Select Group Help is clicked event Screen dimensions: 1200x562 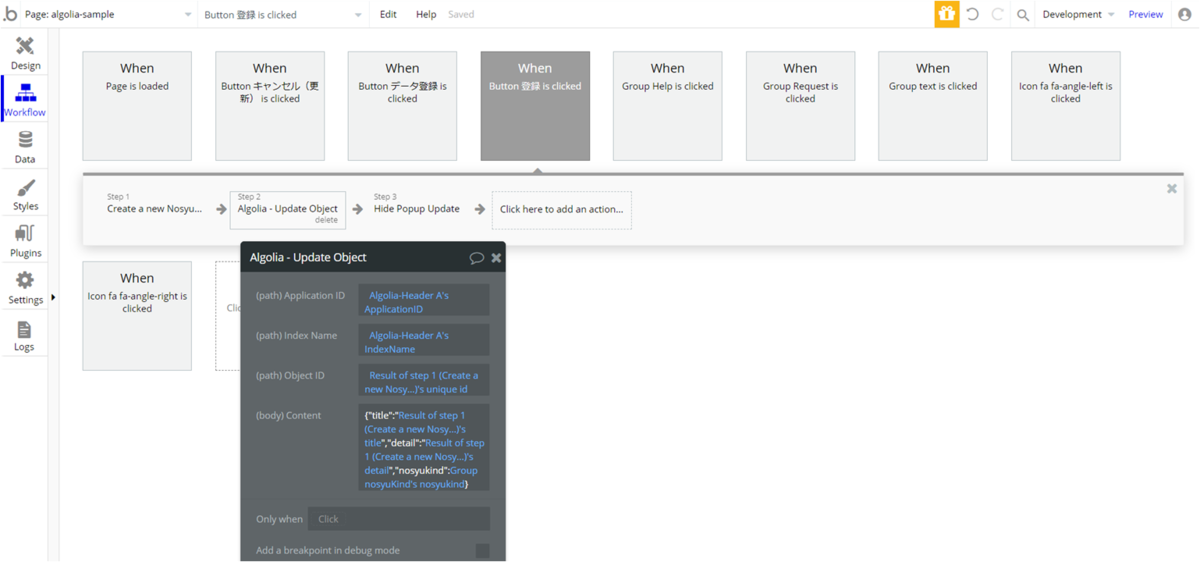(x=668, y=106)
